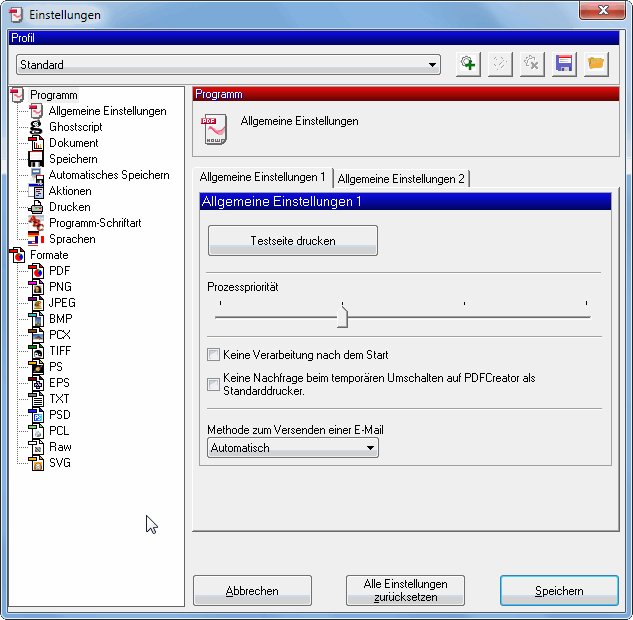Click the save profile floppy disk icon
This screenshot has height=620, width=633.
point(564,64)
